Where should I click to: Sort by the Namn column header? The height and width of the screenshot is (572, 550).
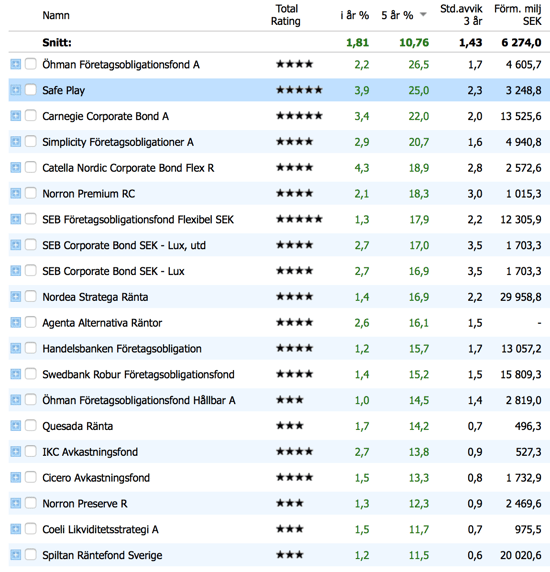click(56, 15)
